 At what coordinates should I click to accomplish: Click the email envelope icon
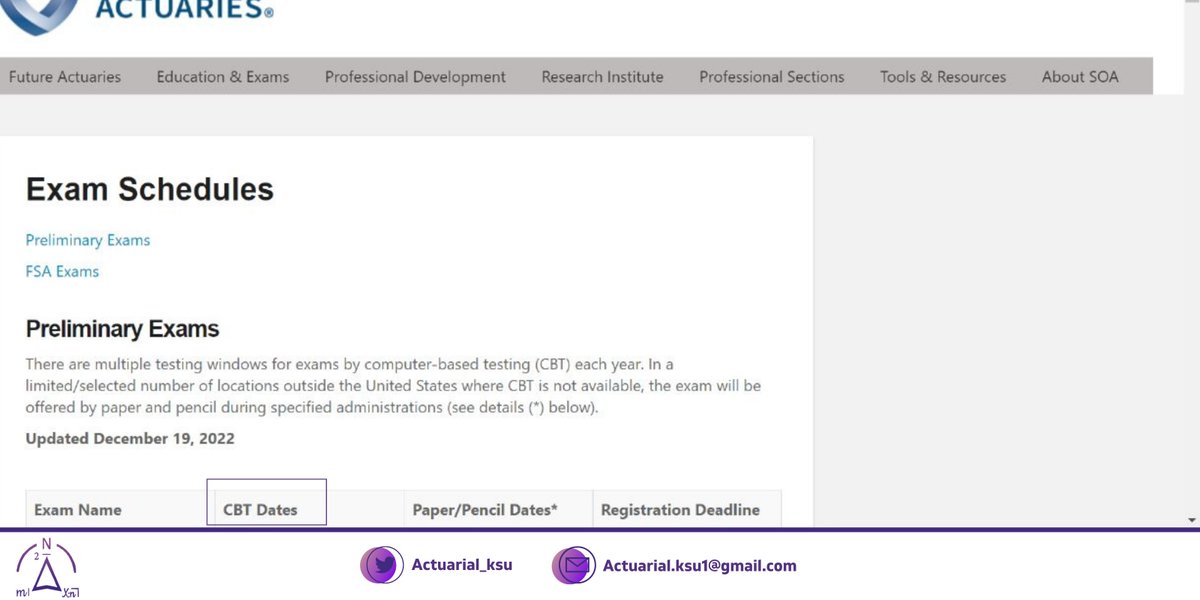point(574,565)
